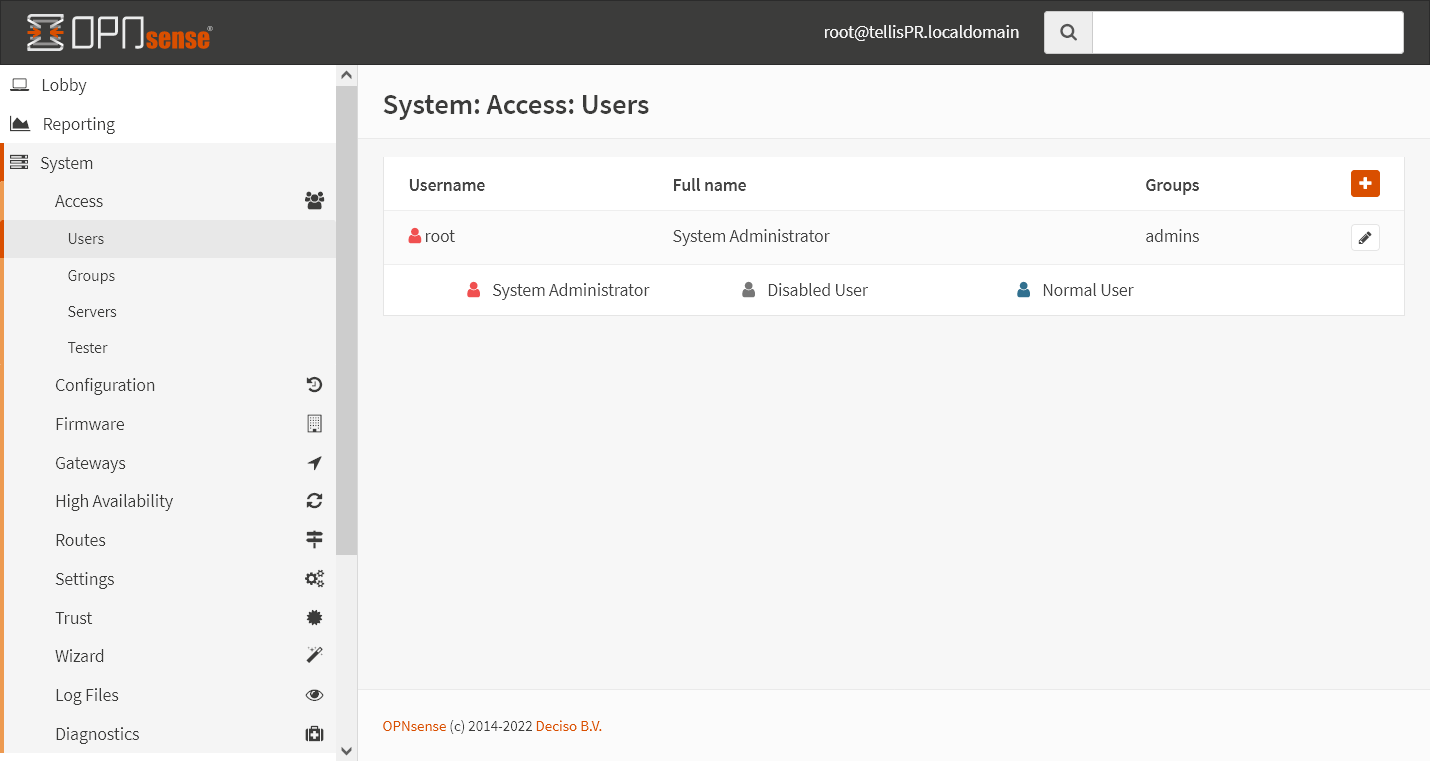Select the Firmware icon in sidebar
Viewport: 1430px width, 761px height.
[x=314, y=423]
